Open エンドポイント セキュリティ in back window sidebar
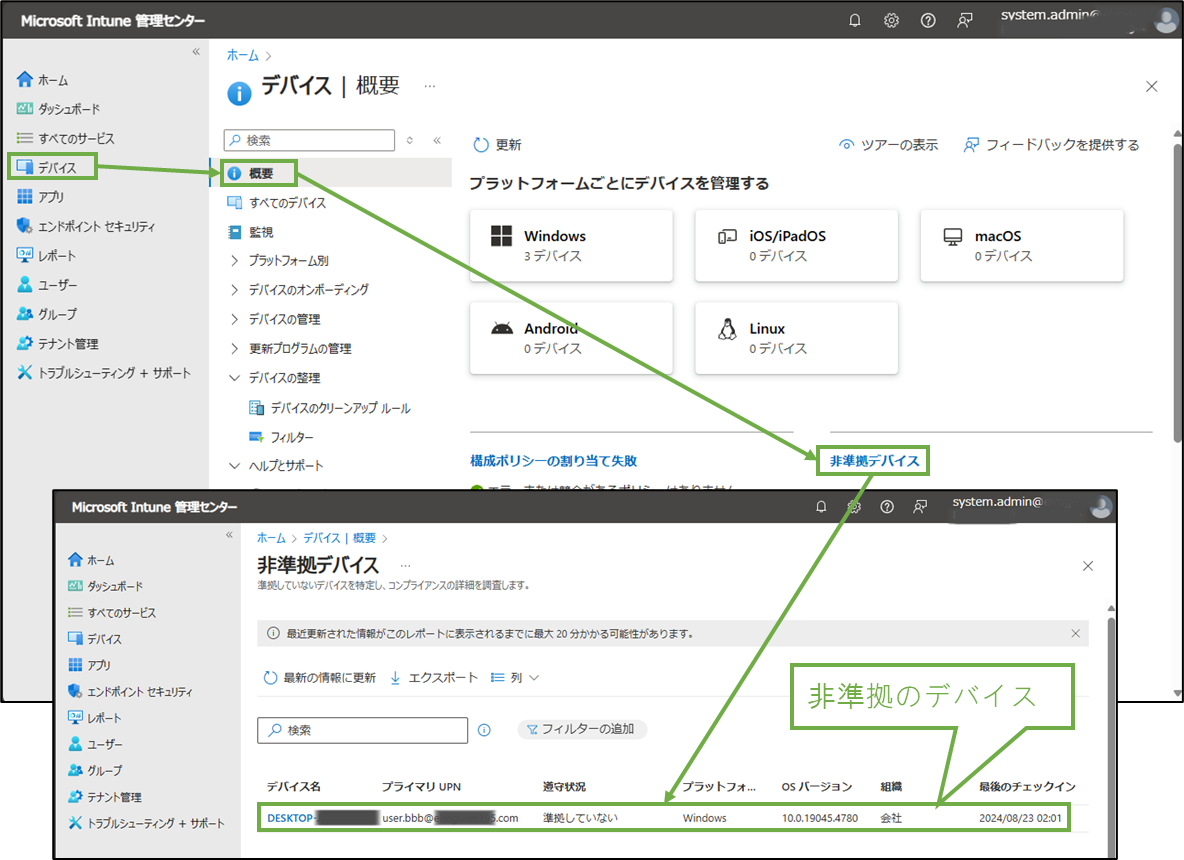Image resolution: width=1184 pixels, height=860 pixels. click(86, 226)
